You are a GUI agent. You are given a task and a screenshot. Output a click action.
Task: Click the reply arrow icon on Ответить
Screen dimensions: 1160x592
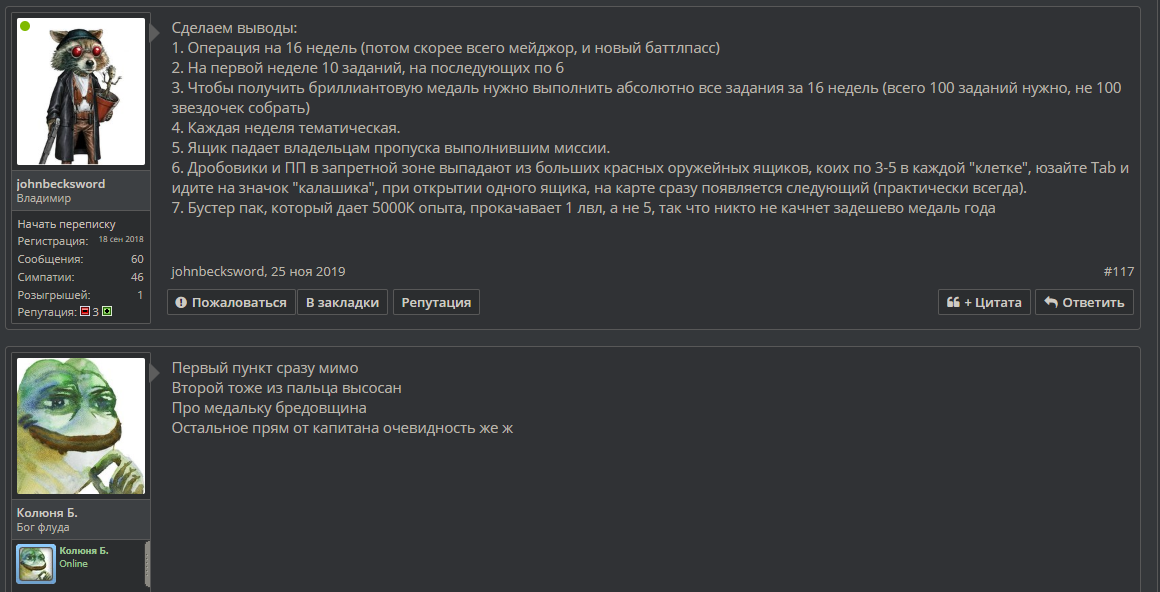point(1051,302)
